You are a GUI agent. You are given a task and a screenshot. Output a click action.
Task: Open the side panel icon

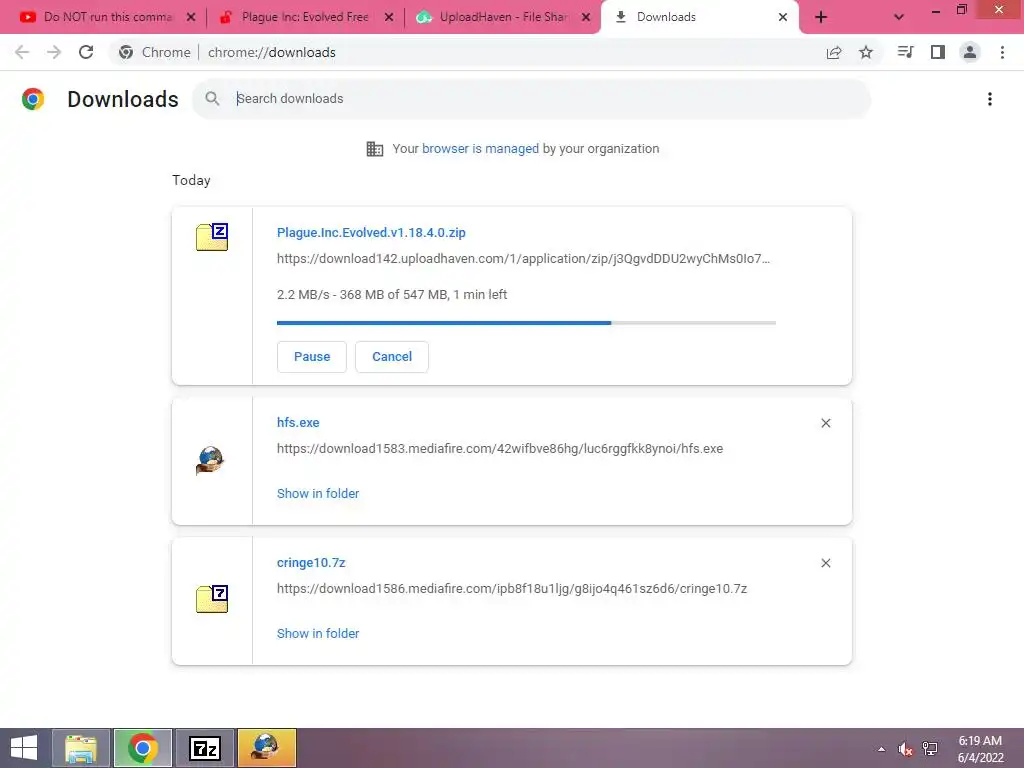click(938, 52)
